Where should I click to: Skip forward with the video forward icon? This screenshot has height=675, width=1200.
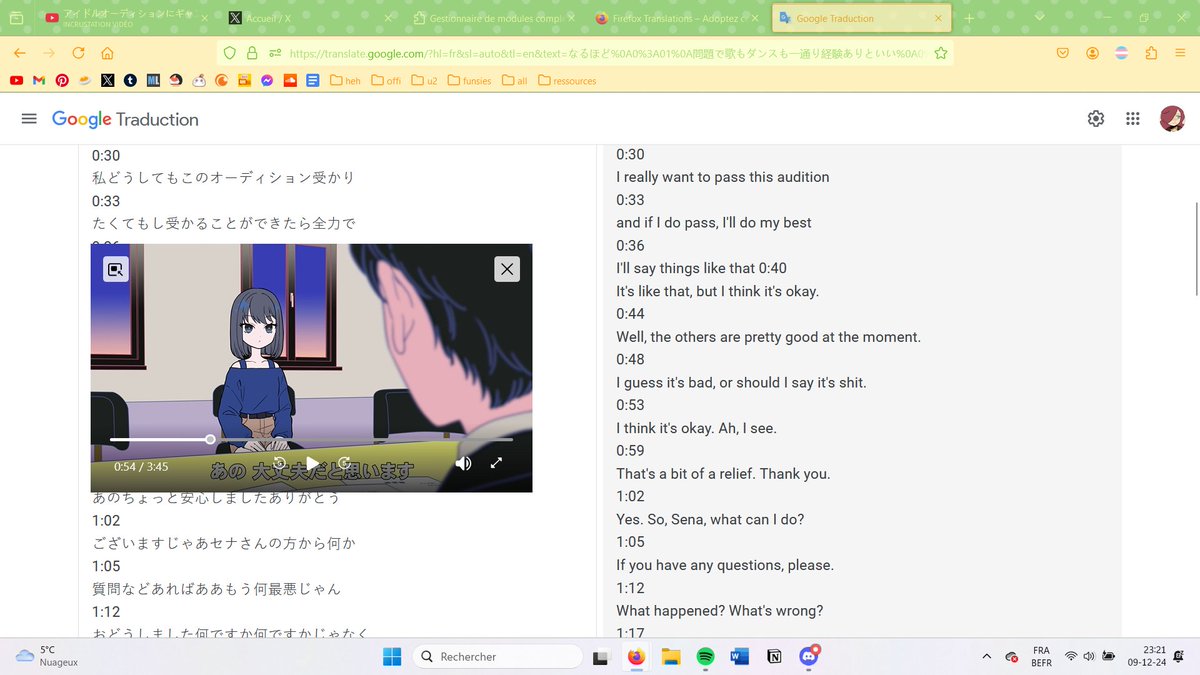point(344,463)
